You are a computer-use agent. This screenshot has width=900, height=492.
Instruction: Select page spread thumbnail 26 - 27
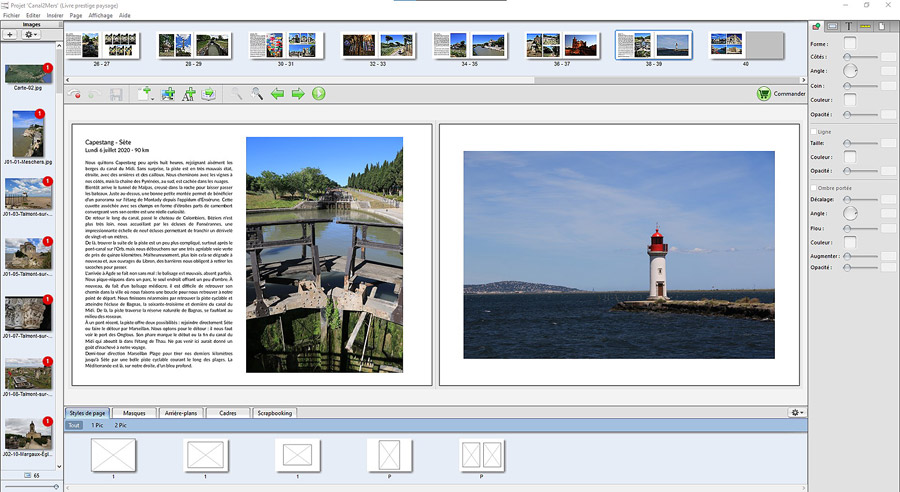coord(102,45)
